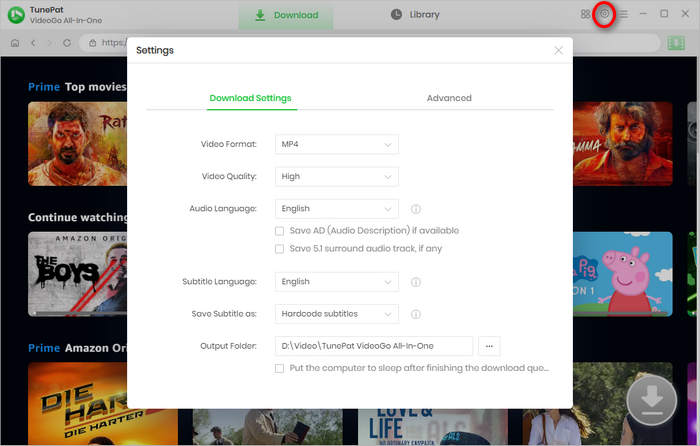Open the Peppa Pig thumbnail
The width and height of the screenshot is (700, 446).
coord(622,274)
